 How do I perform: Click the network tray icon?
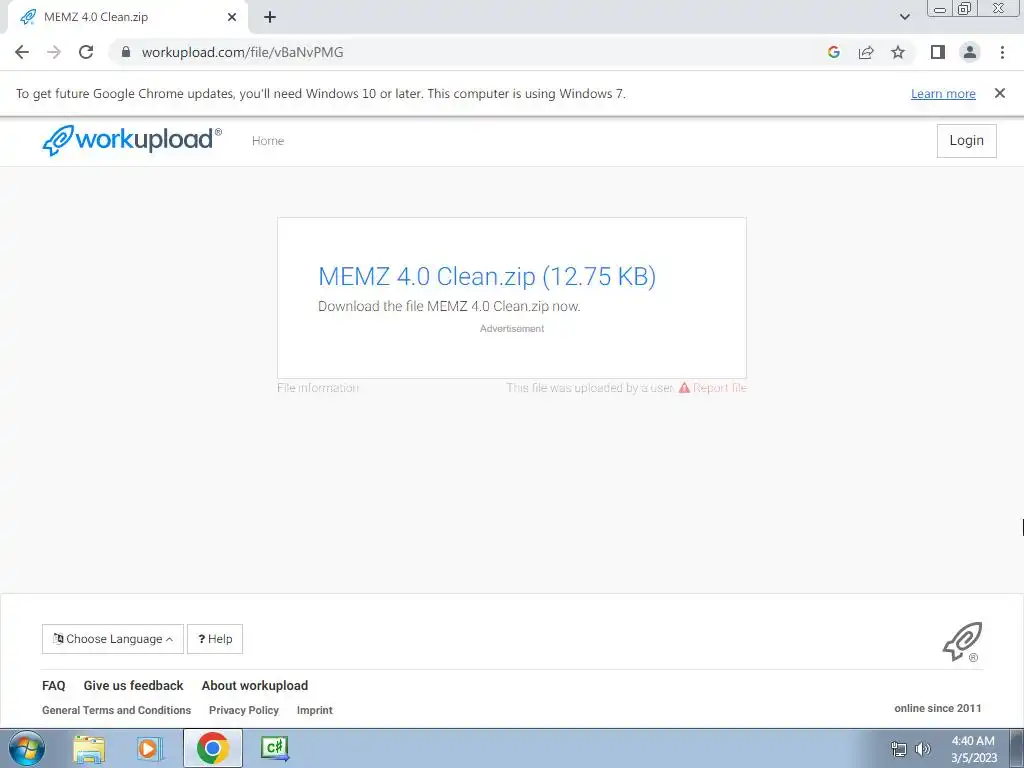coord(899,749)
